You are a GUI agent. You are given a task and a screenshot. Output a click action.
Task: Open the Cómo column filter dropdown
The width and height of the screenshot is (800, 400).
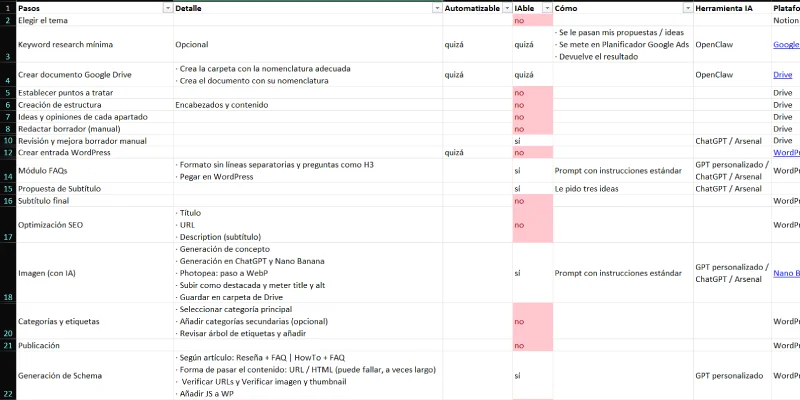pyautogui.click(x=688, y=9)
